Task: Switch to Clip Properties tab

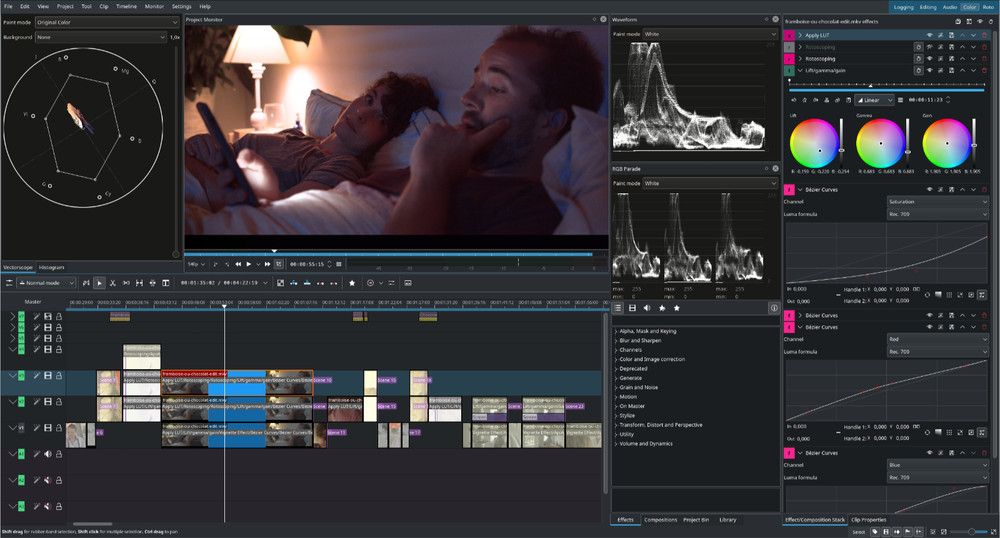Action: click(869, 520)
